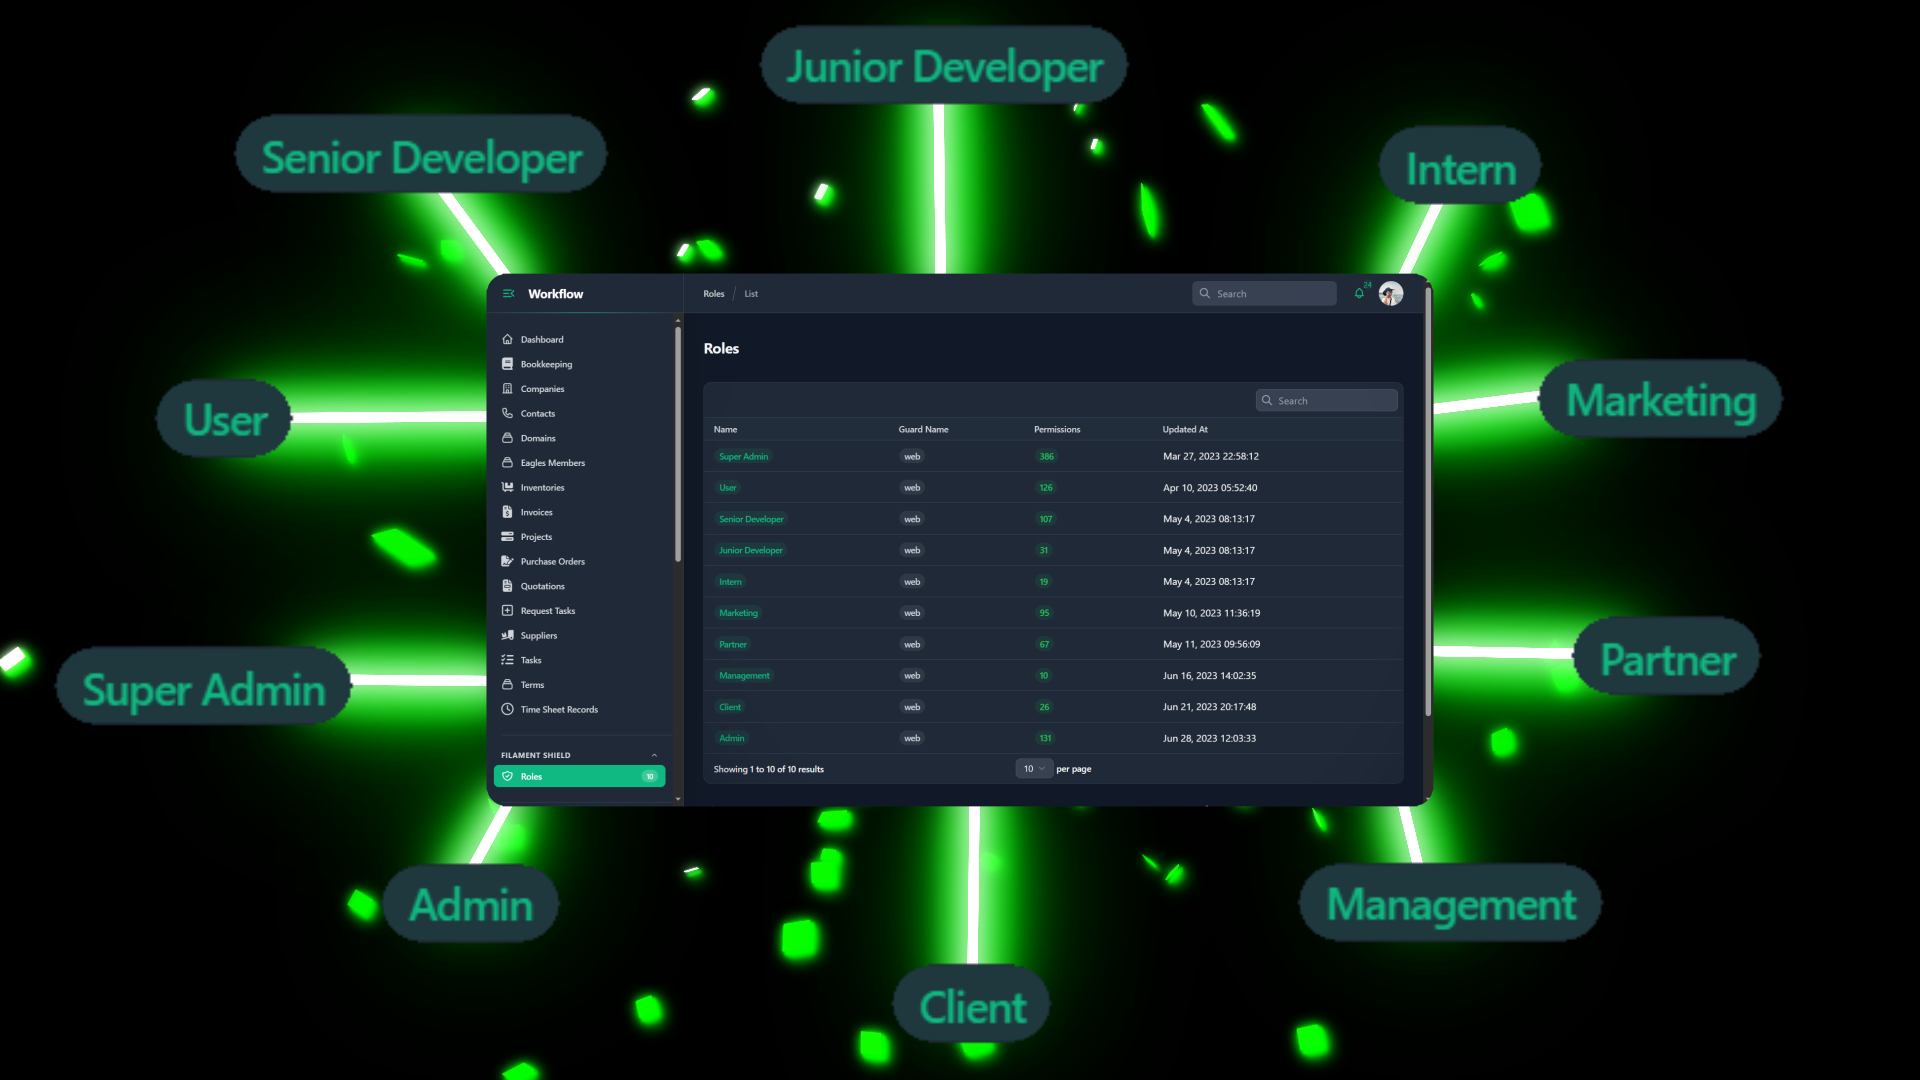Click the Request Tasks plus icon
The height and width of the screenshot is (1080, 1920).
[x=507, y=611]
